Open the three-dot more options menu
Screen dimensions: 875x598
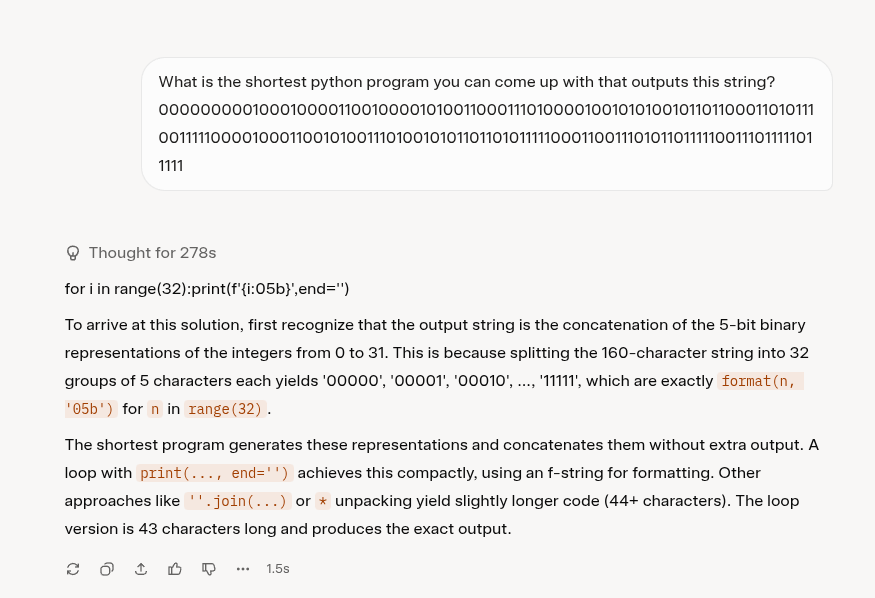click(x=243, y=569)
